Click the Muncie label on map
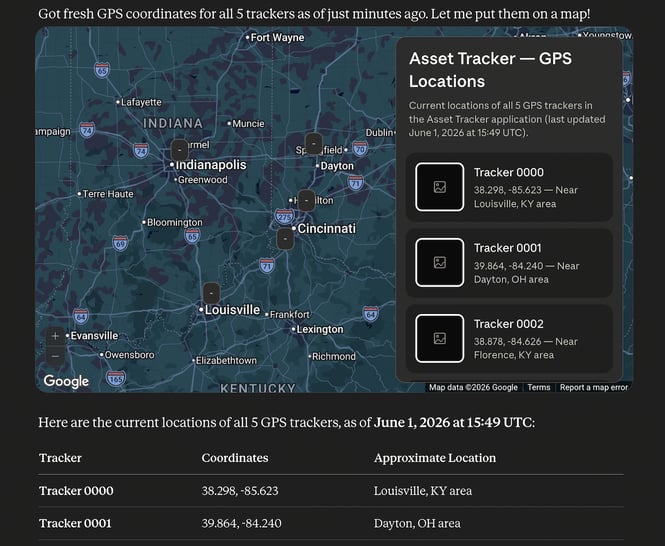This screenshot has width=665, height=546. coord(248,124)
